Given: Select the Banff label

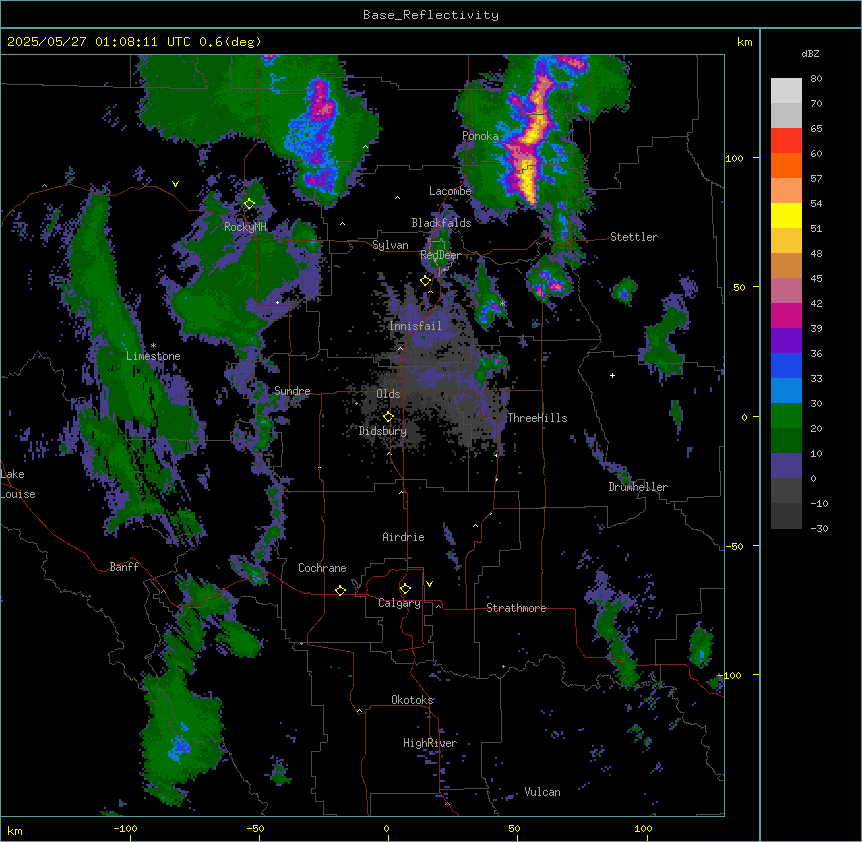Looking at the screenshot, I should pyautogui.click(x=124, y=567).
